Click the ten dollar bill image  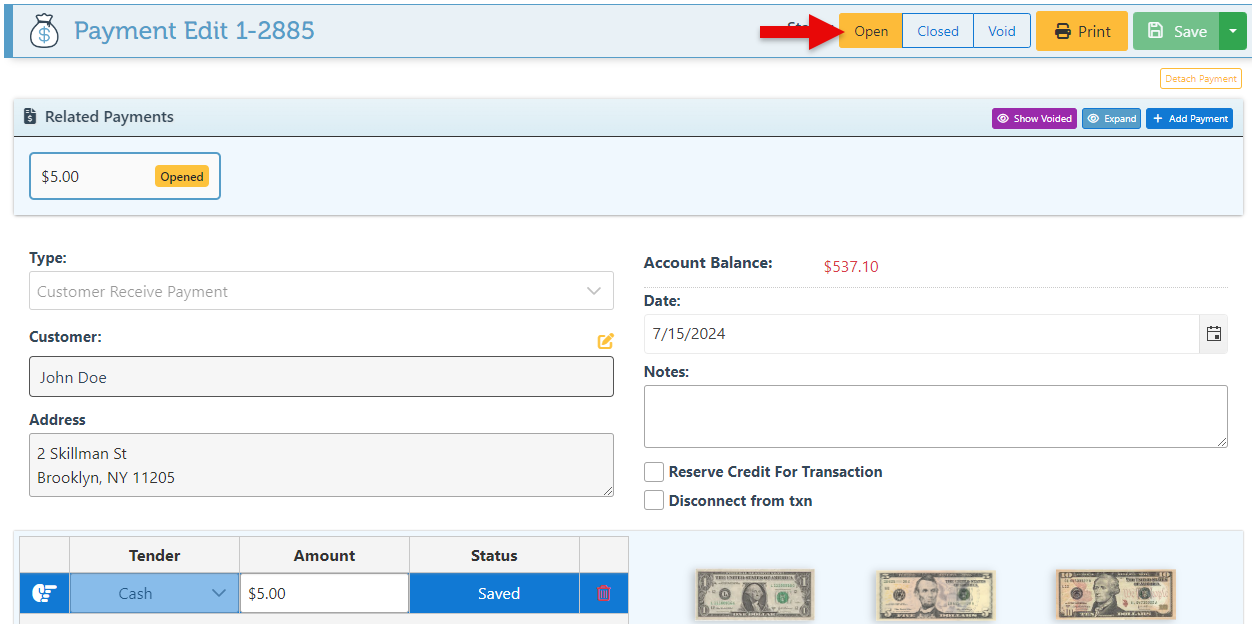(x=1115, y=596)
